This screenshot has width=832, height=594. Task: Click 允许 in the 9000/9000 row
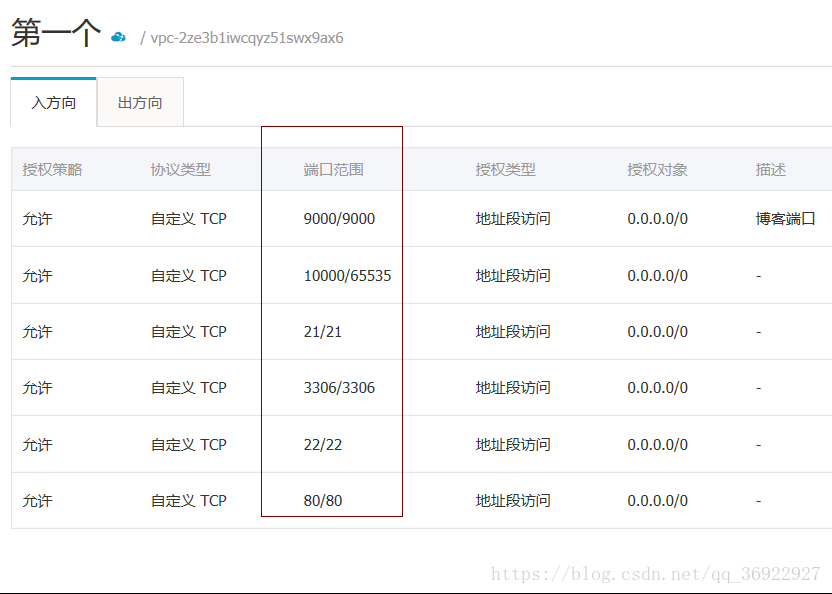coord(38,219)
